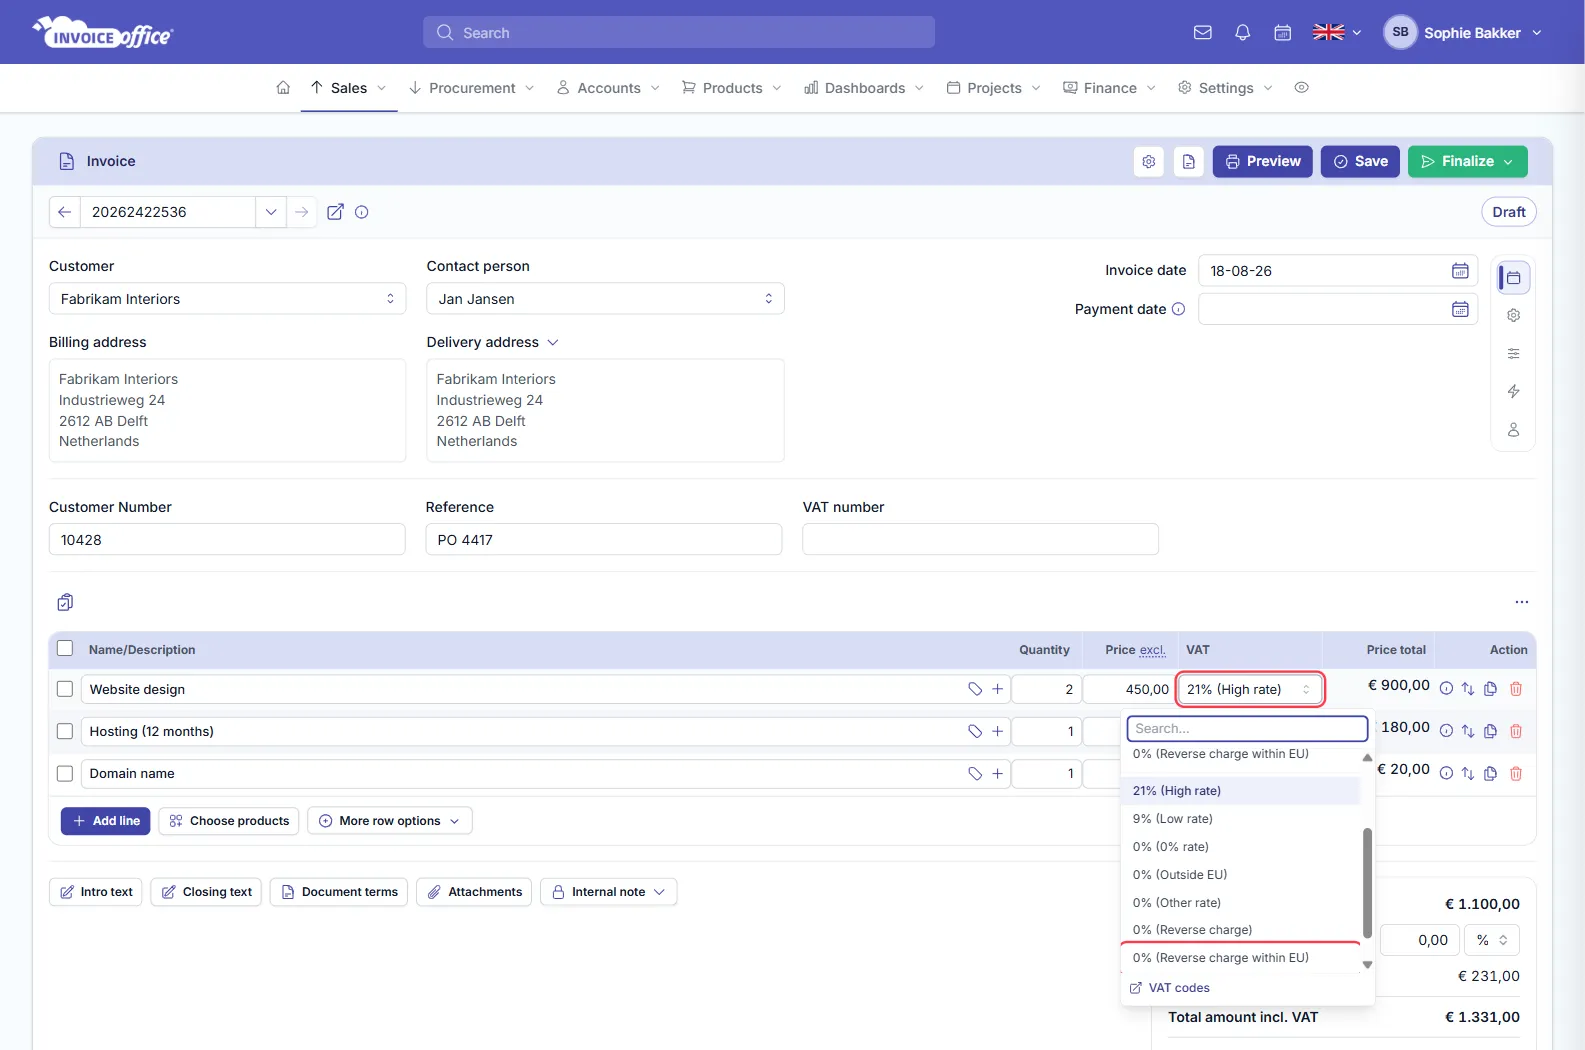Viewport: 1585px width, 1050px height.
Task: Open Sales menu
Action: point(349,88)
